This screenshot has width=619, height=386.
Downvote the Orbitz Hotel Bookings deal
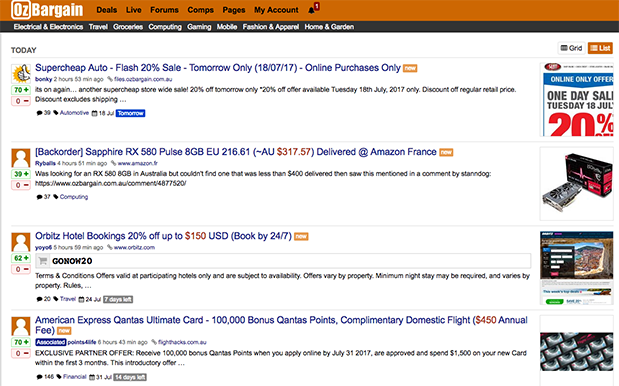21,269
